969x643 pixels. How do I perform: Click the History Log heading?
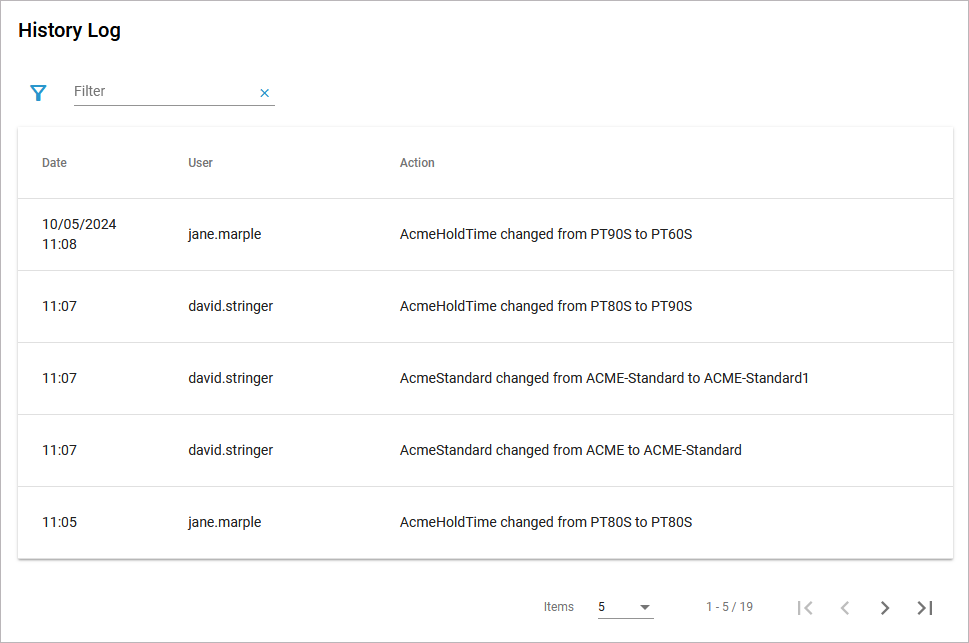(69, 30)
